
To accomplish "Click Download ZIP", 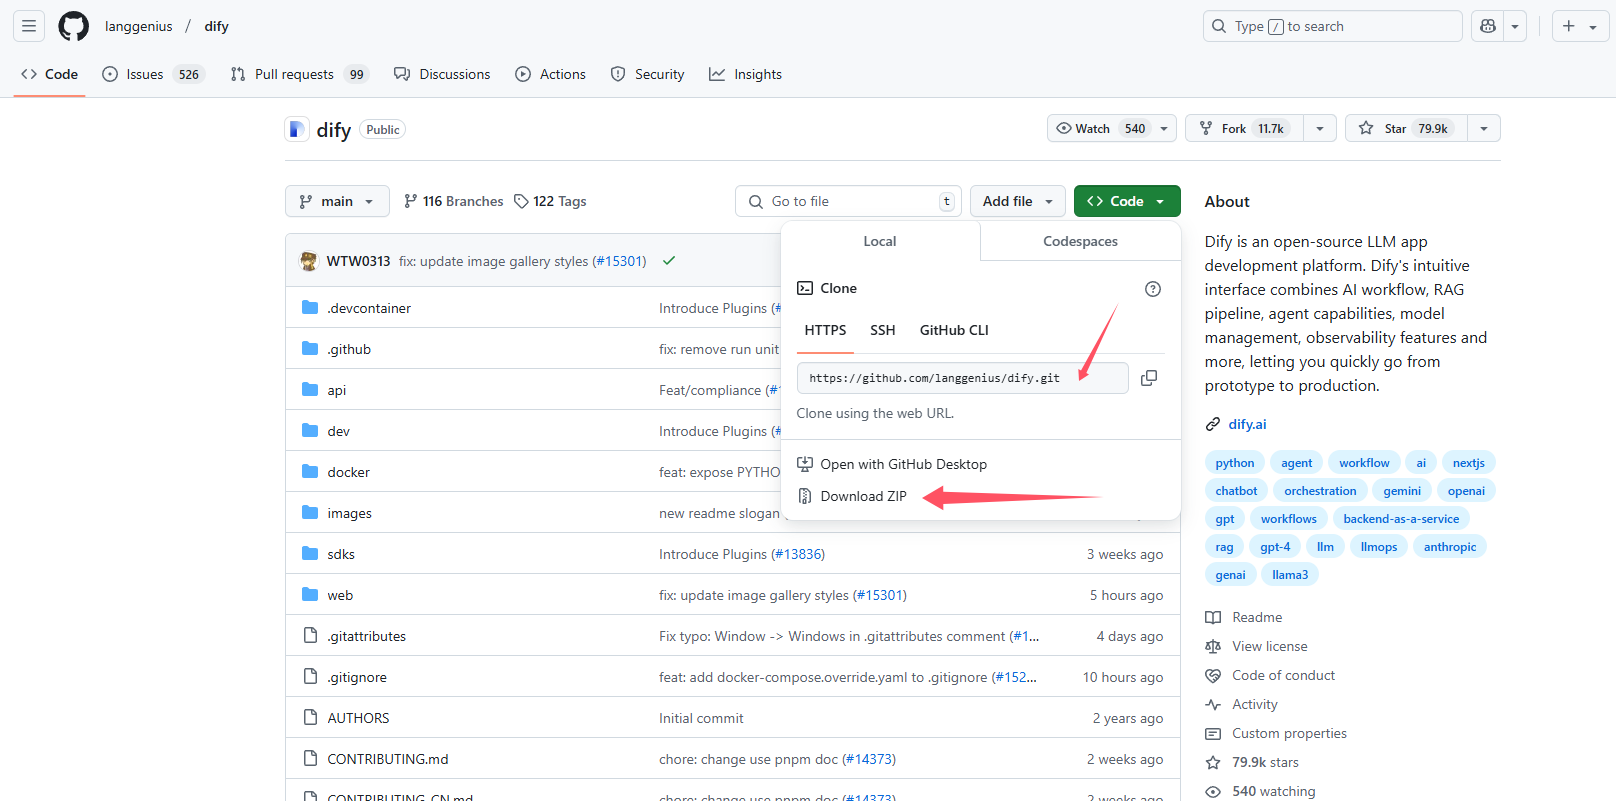I will point(863,496).
